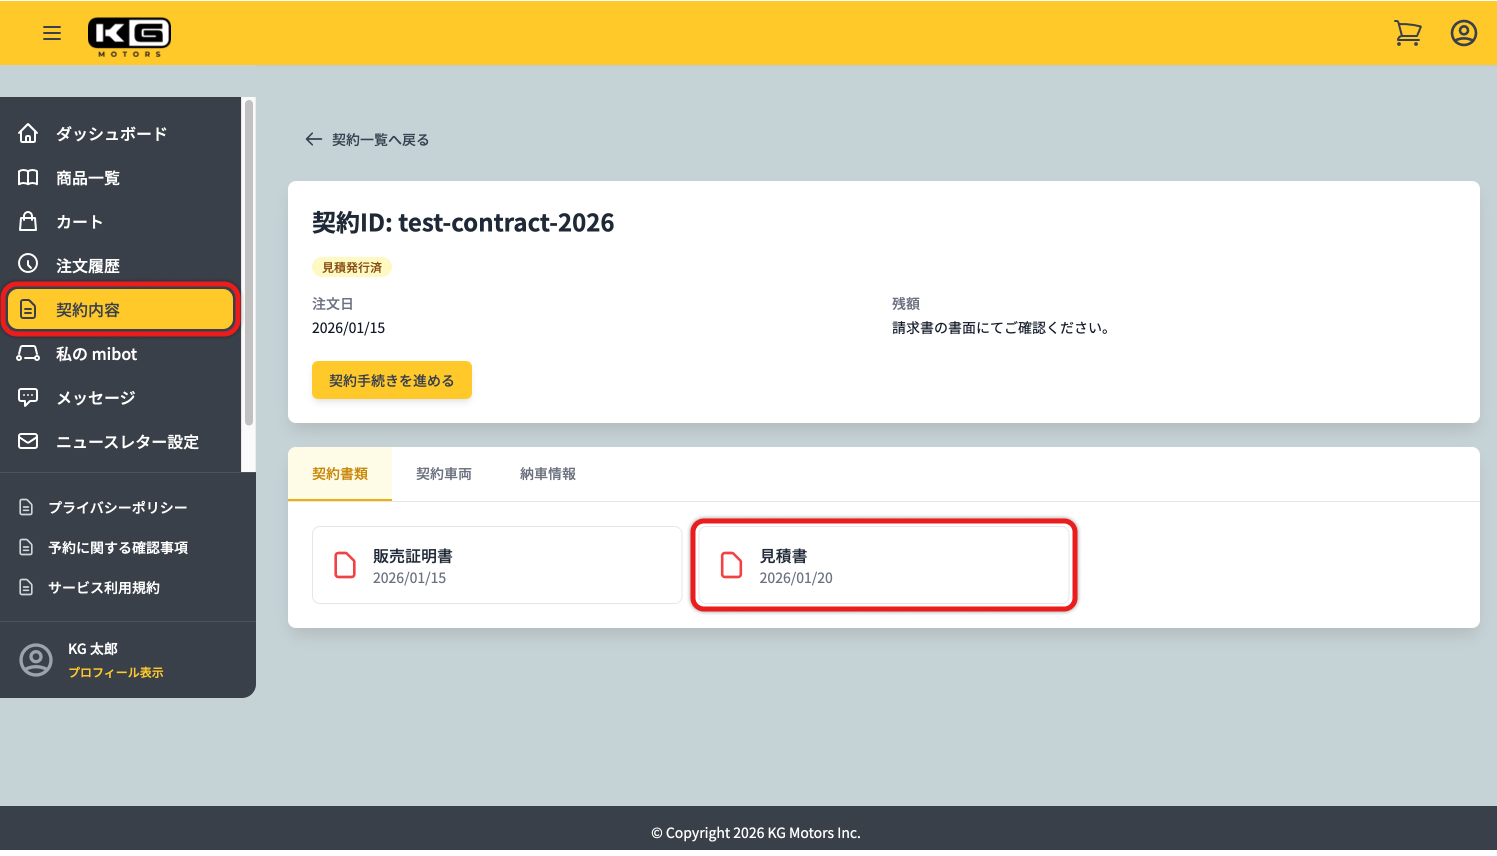Open the shopping cart icon in the header
The height and width of the screenshot is (856, 1497).
coord(1408,32)
